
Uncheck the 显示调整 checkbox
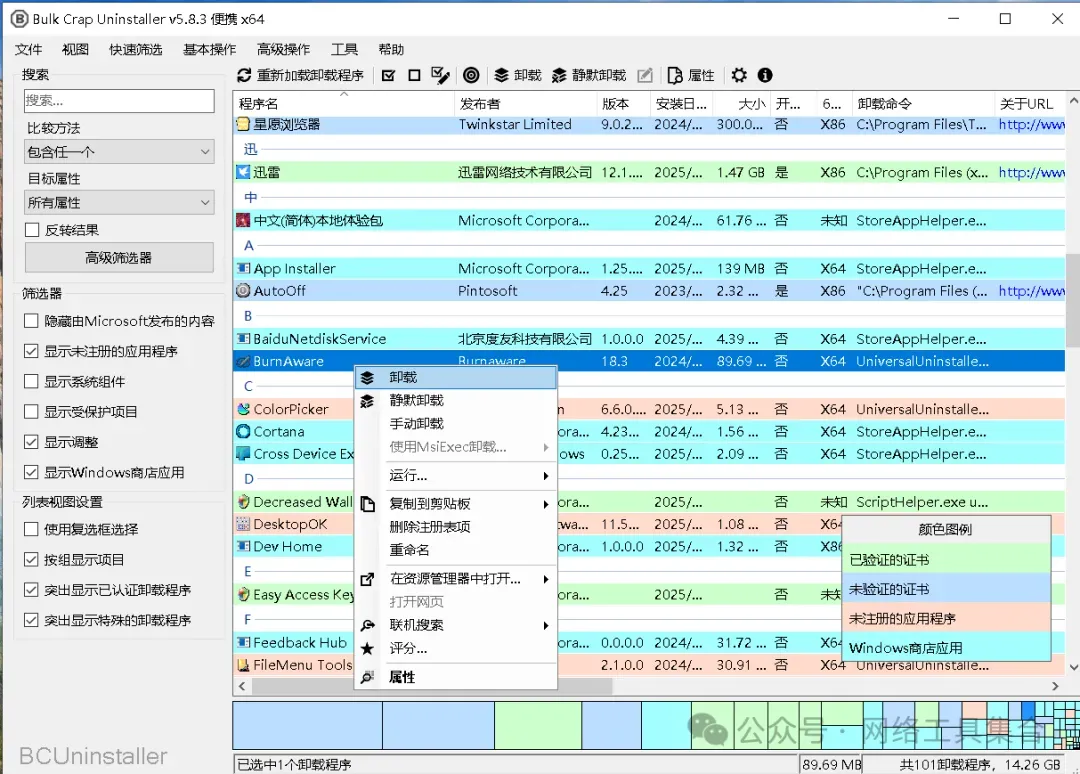(31, 442)
